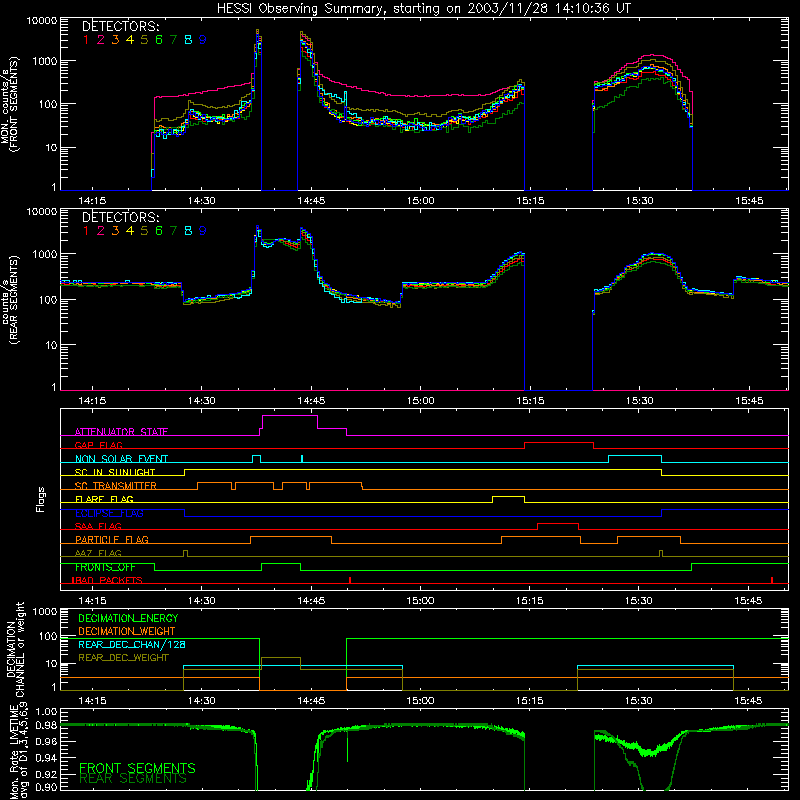Click red detector number 1 in front segments legend
Screen dimensions: 800x800
click(x=86, y=40)
